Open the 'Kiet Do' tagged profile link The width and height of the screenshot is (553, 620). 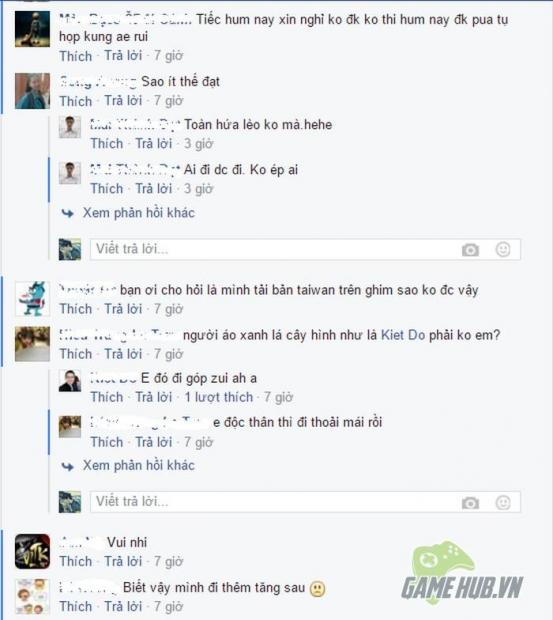(x=403, y=335)
